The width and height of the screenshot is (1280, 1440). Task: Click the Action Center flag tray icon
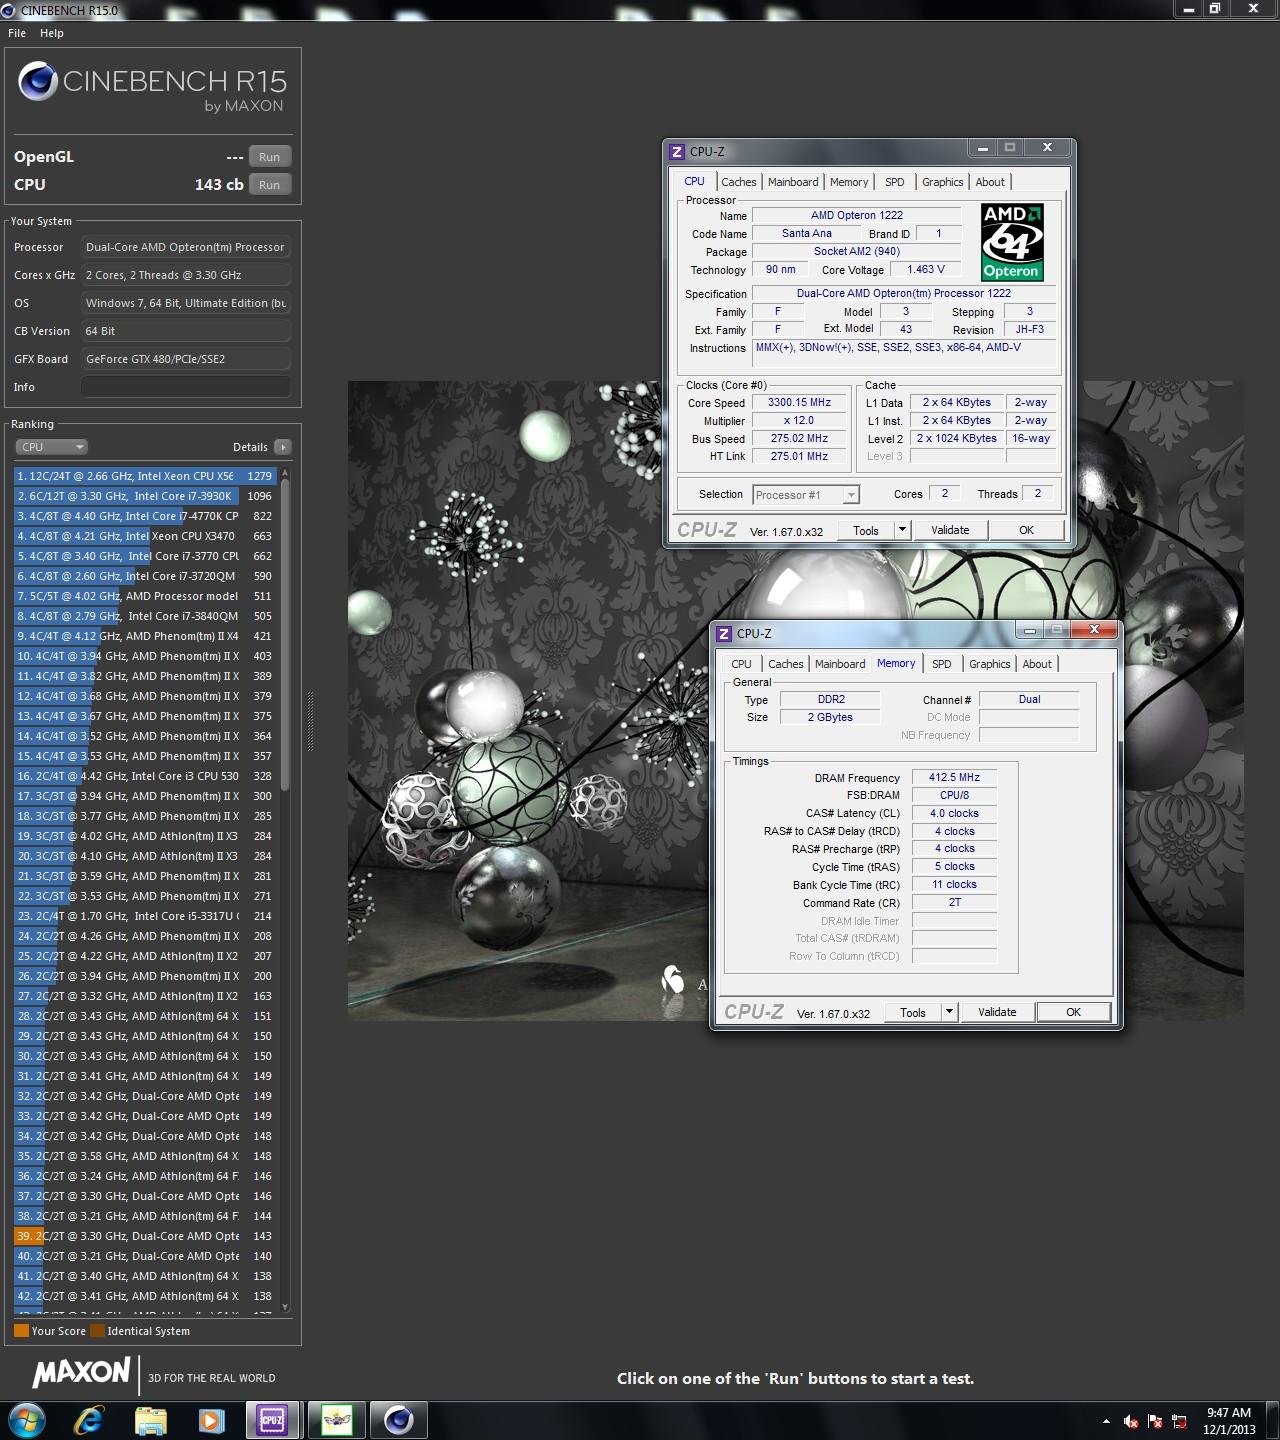coord(1155,1421)
